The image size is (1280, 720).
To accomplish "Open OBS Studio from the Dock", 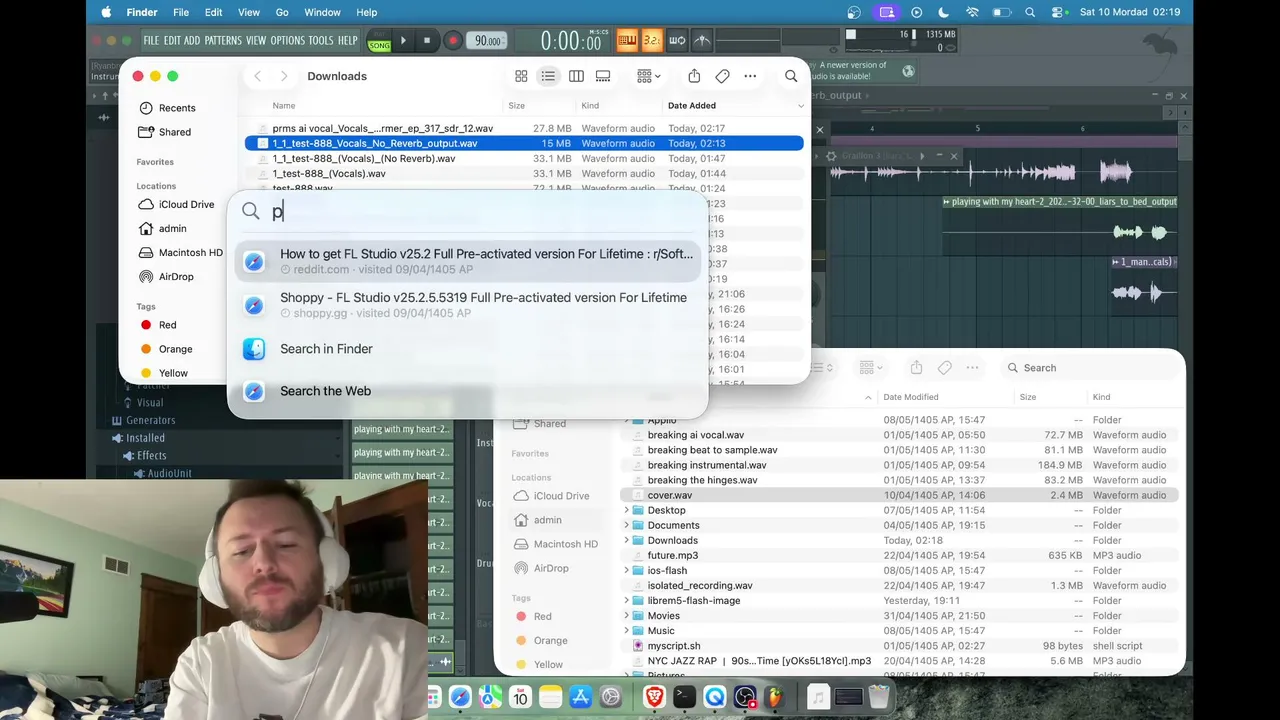I will click(745, 697).
